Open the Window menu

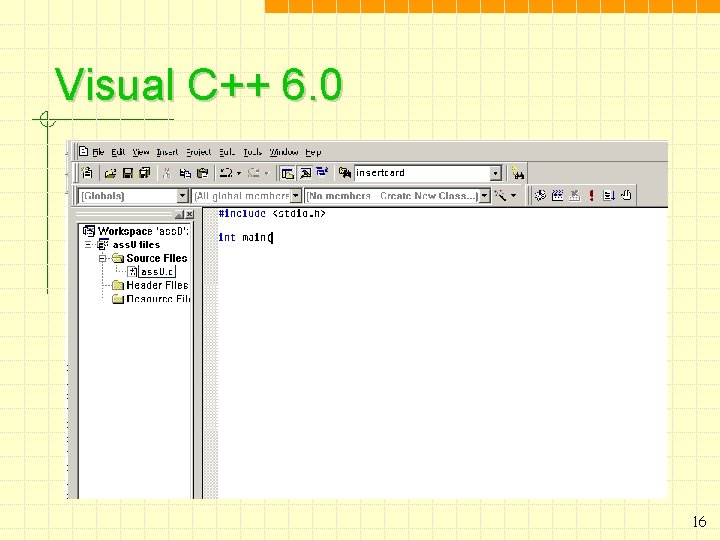click(x=284, y=152)
